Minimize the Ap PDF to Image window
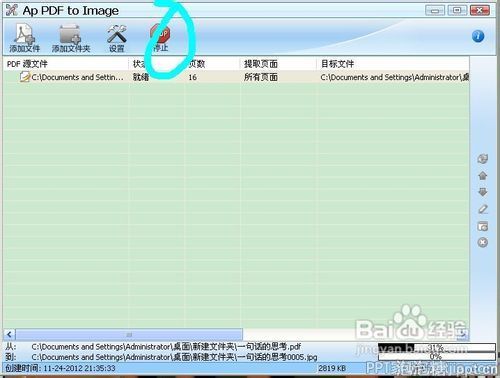 coord(435,10)
